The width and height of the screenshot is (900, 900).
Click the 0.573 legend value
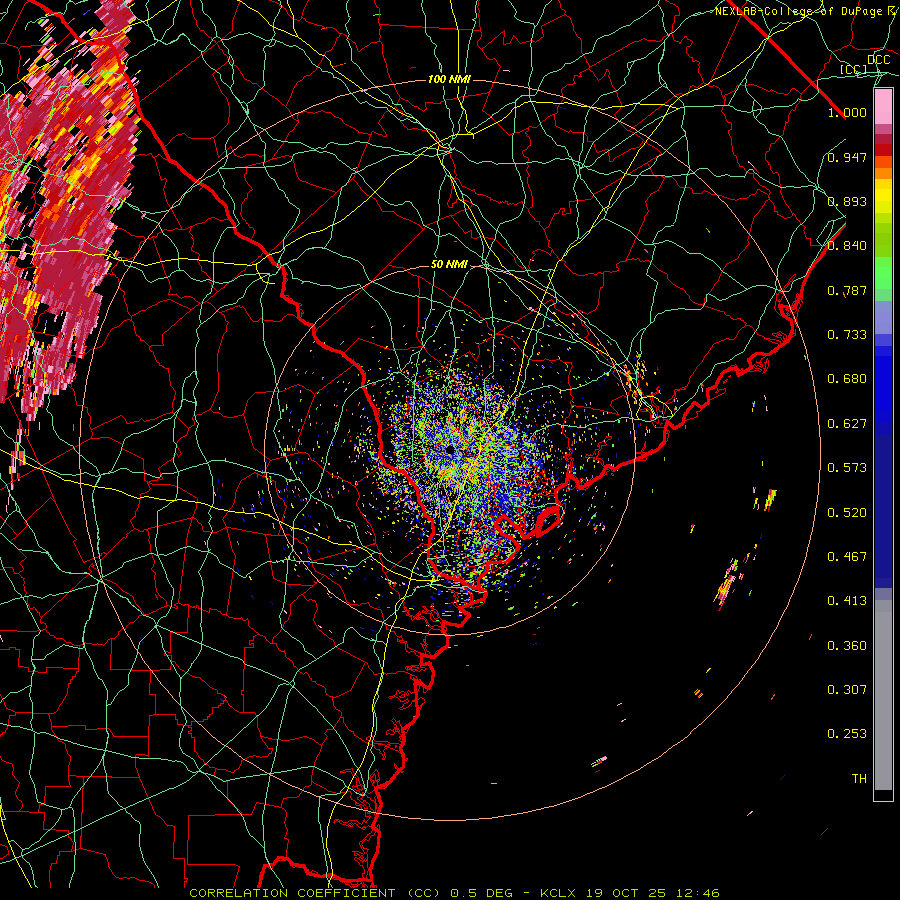click(847, 468)
